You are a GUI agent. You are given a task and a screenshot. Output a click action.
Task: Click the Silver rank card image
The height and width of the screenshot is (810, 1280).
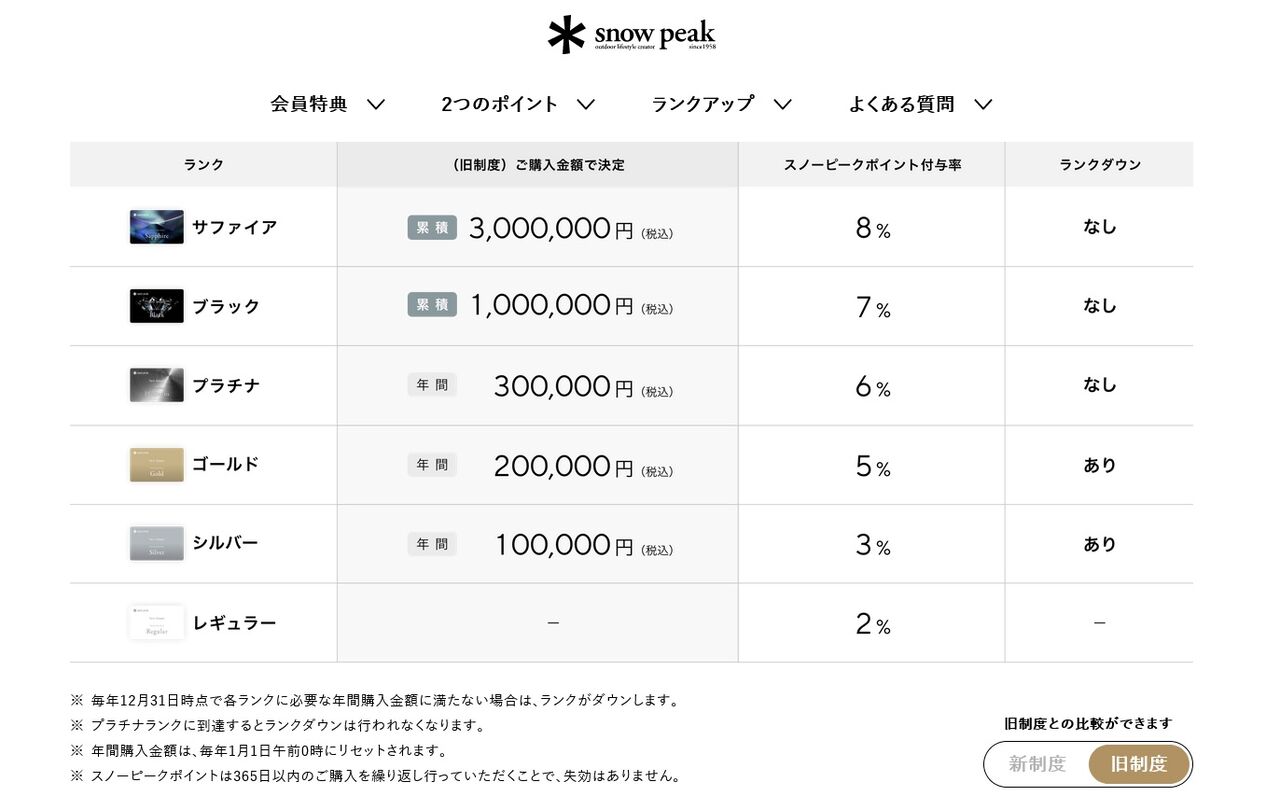156,543
